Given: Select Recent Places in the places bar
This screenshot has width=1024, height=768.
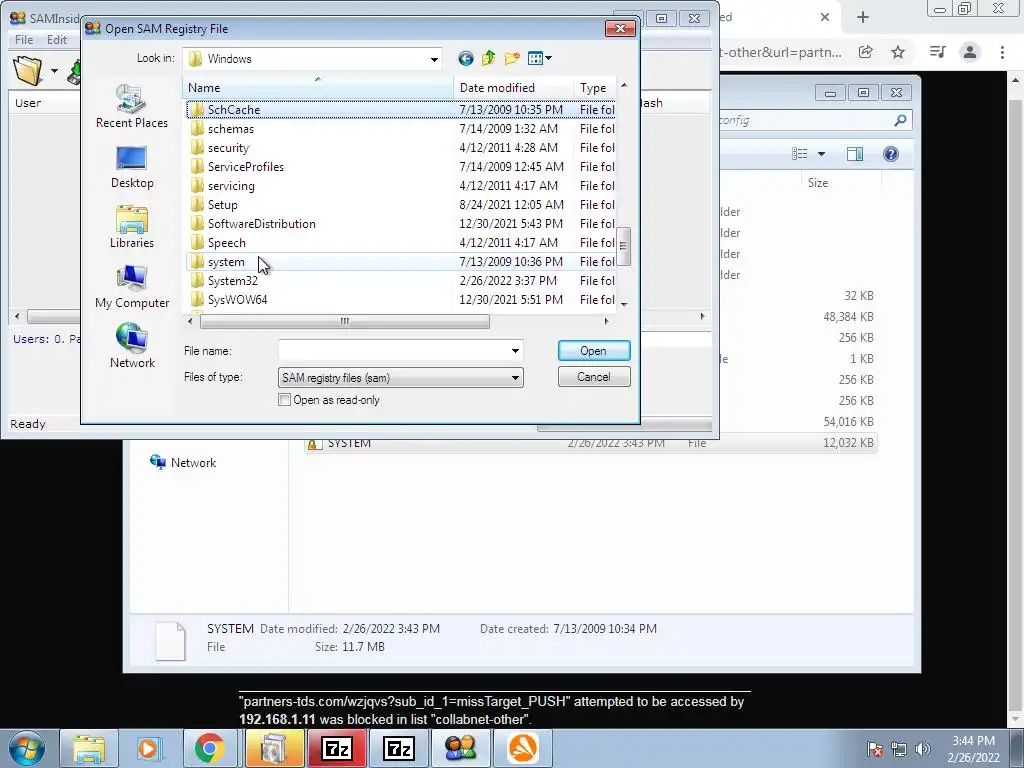Looking at the screenshot, I should [132, 107].
